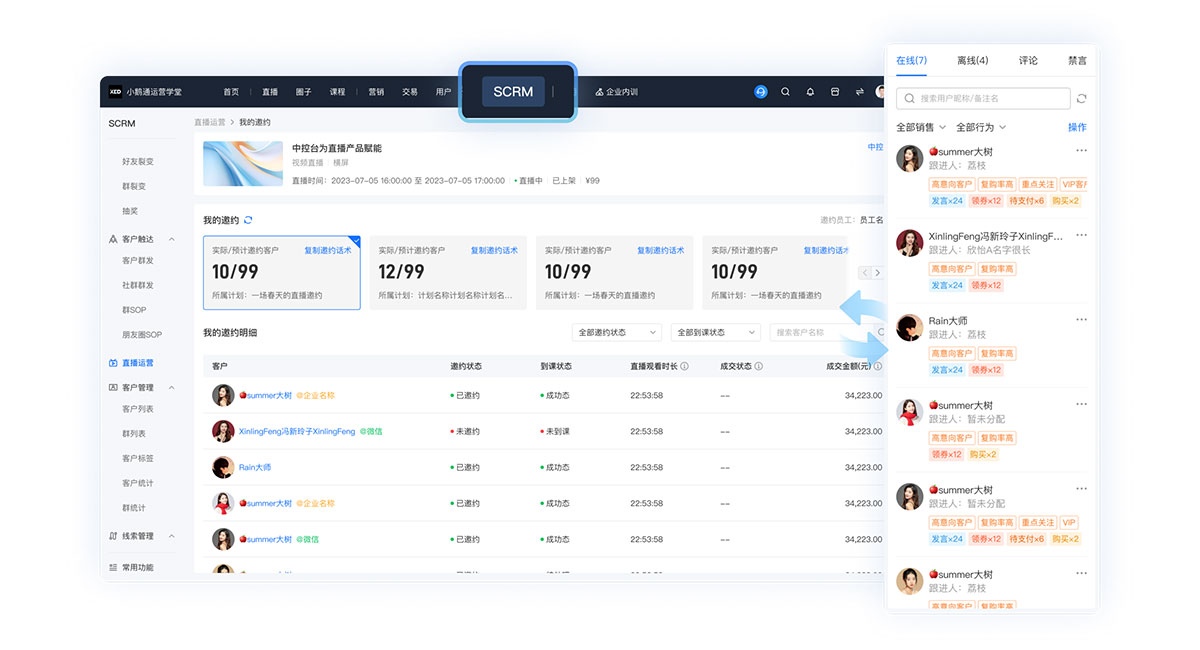Select the 12/99 invitation plan card

[448, 272]
